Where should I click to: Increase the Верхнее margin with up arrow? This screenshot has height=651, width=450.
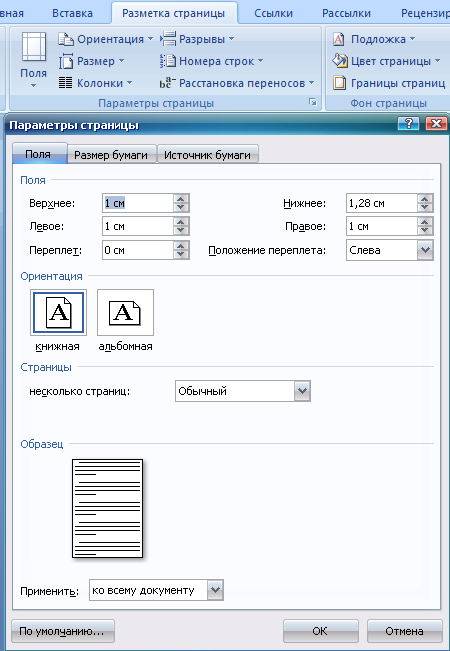[181, 199]
